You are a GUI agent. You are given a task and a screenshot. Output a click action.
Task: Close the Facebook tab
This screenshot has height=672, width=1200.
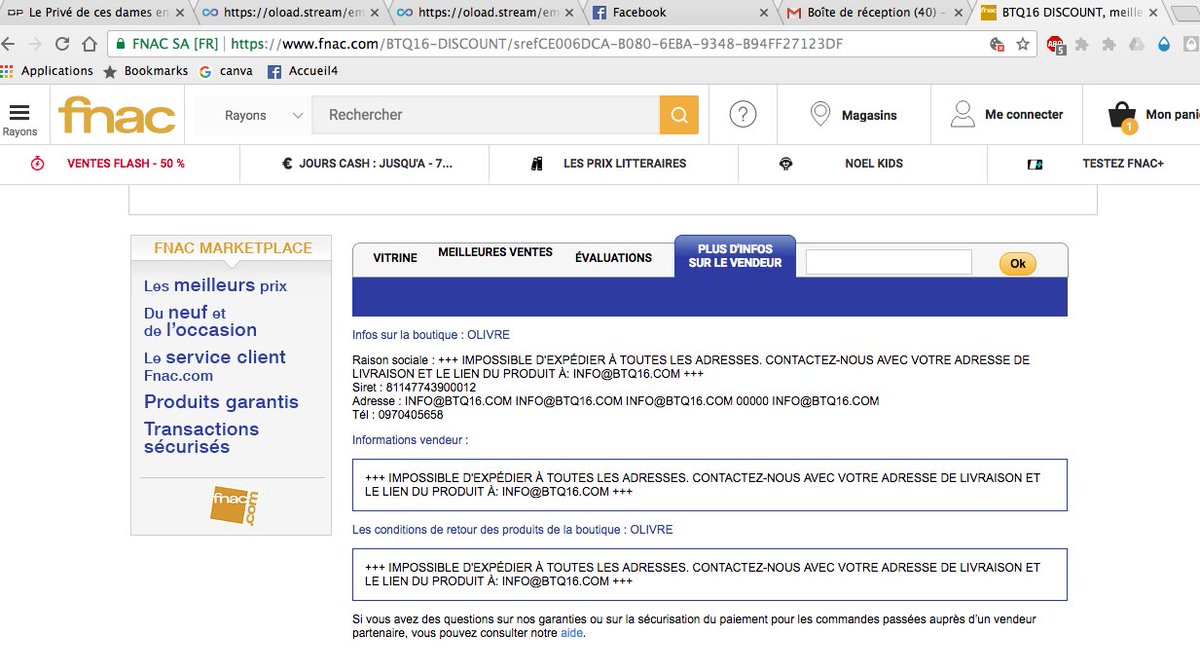click(763, 12)
